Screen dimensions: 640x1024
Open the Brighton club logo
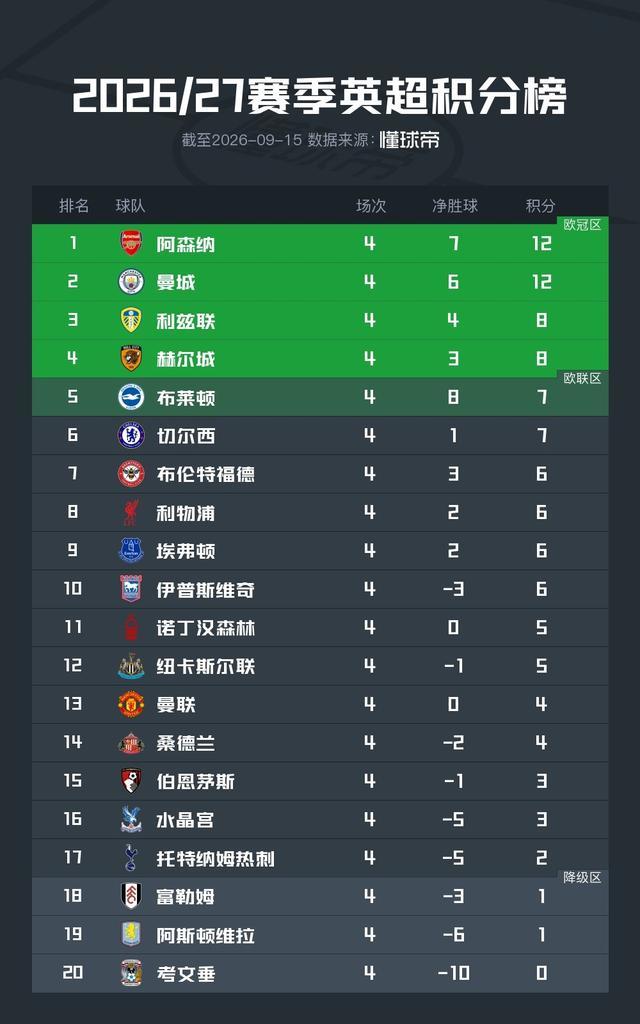tap(131, 397)
